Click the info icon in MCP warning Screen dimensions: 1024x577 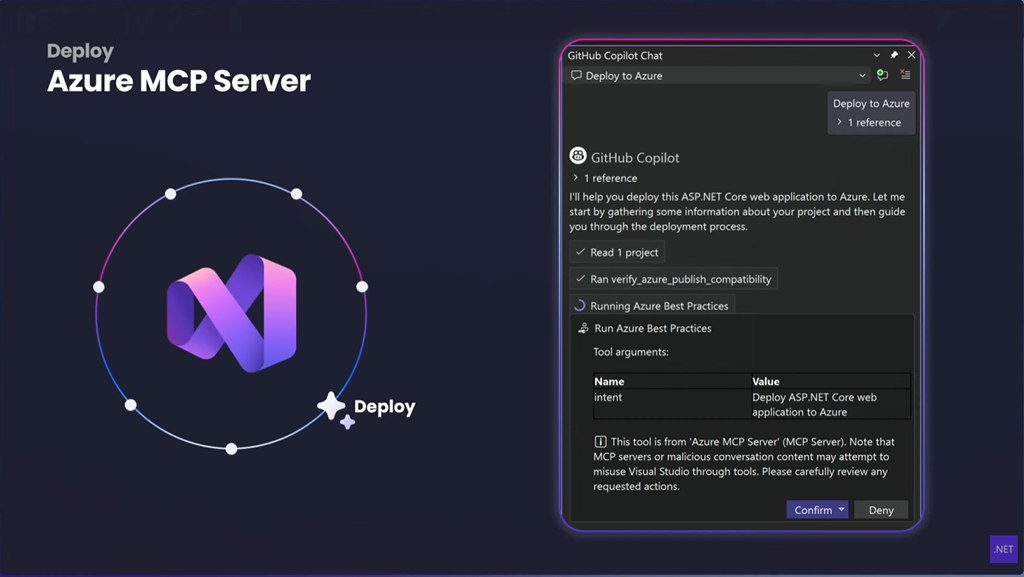pyautogui.click(x=600, y=441)
